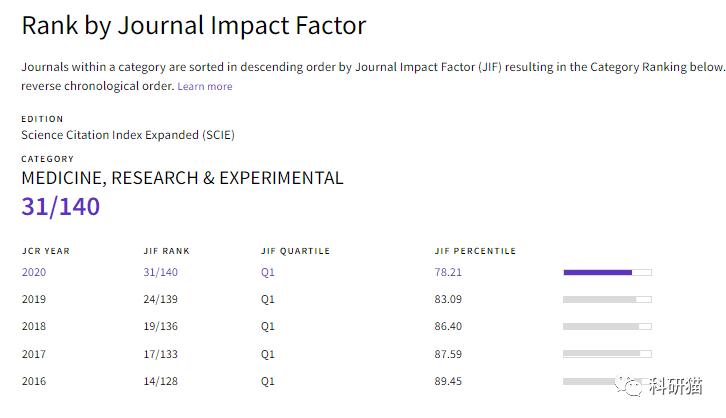Click the 2018 percentile bar
Image resolution: width=726 pixels, height=418 pixels.
[607, 326]
